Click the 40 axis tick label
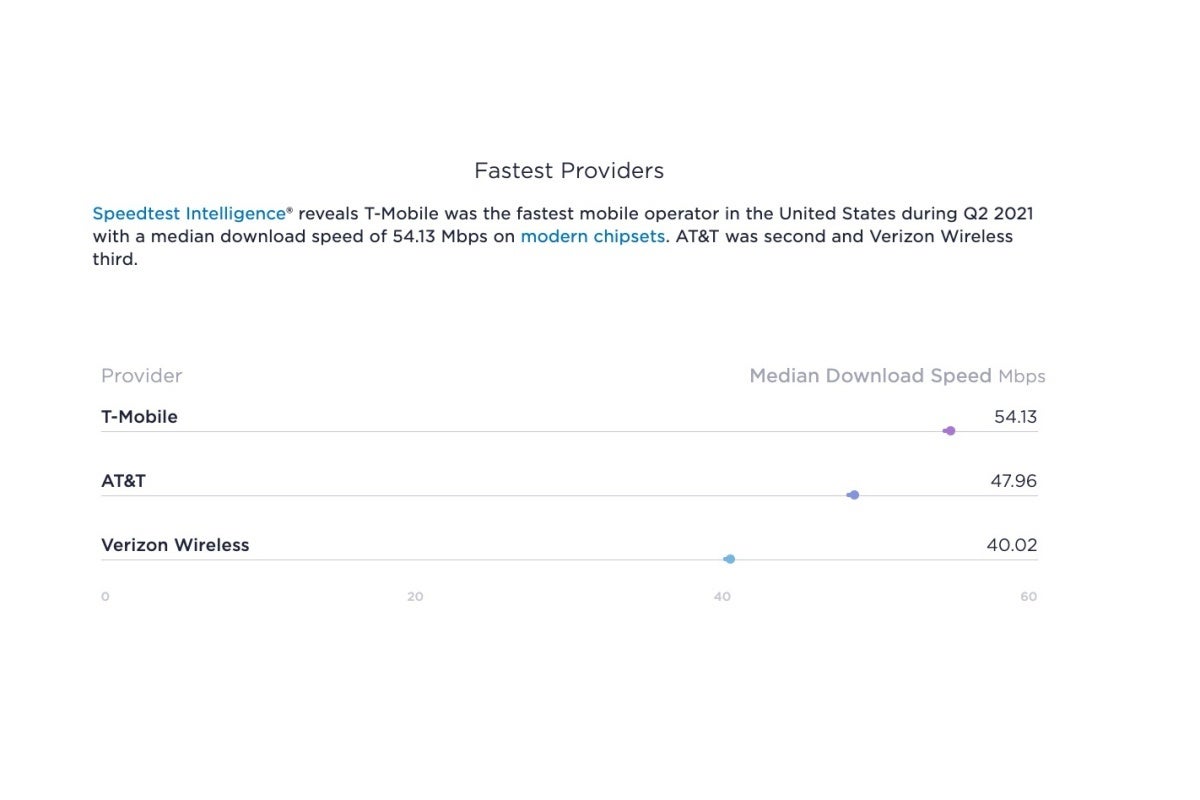The width and height of the screenshot is (1200, 800). click(x=722, y=597)
